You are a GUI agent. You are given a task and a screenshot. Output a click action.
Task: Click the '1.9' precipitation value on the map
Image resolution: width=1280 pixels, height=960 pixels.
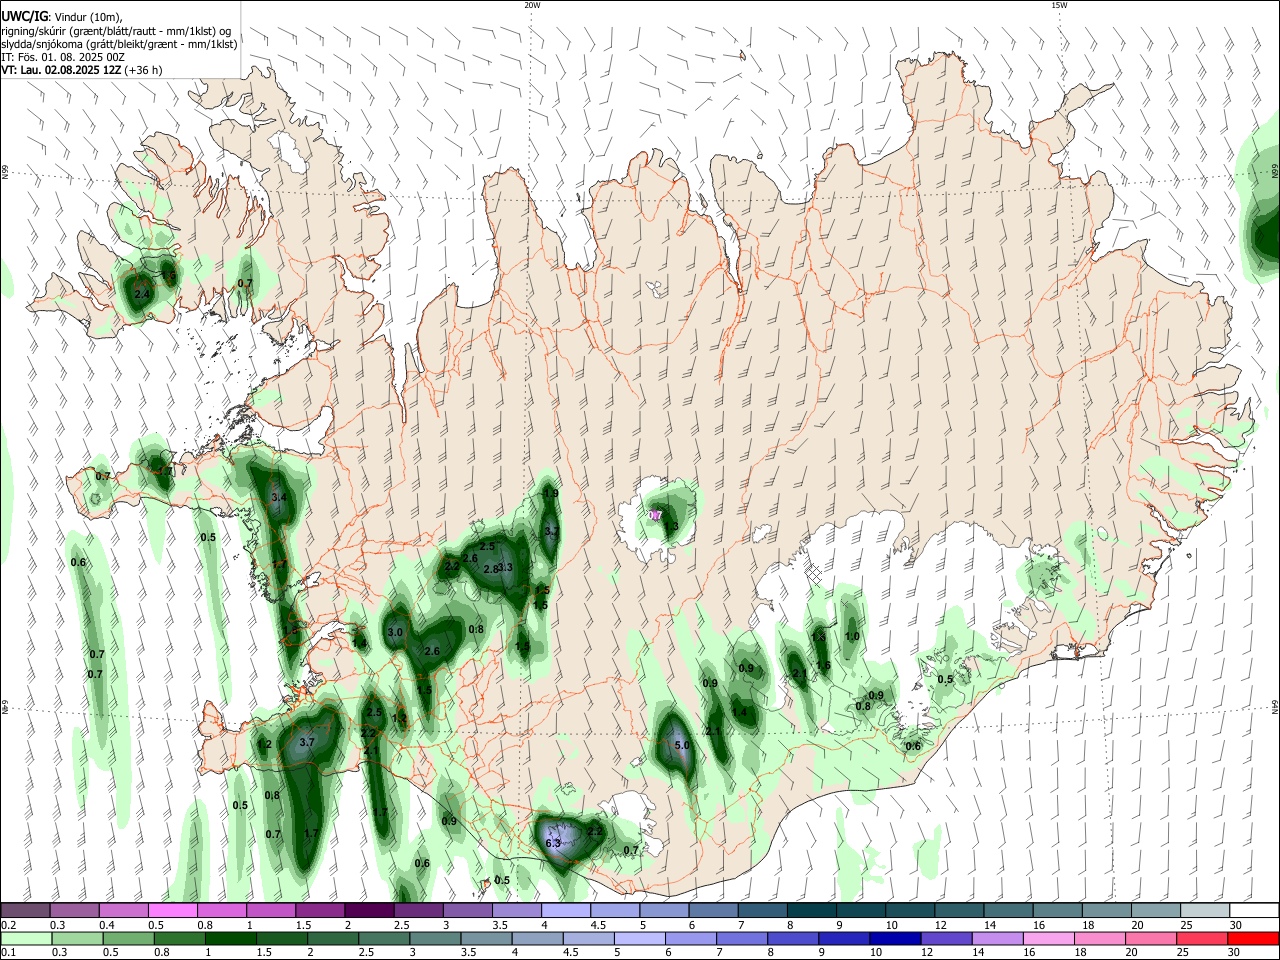[x=551, y=493]
